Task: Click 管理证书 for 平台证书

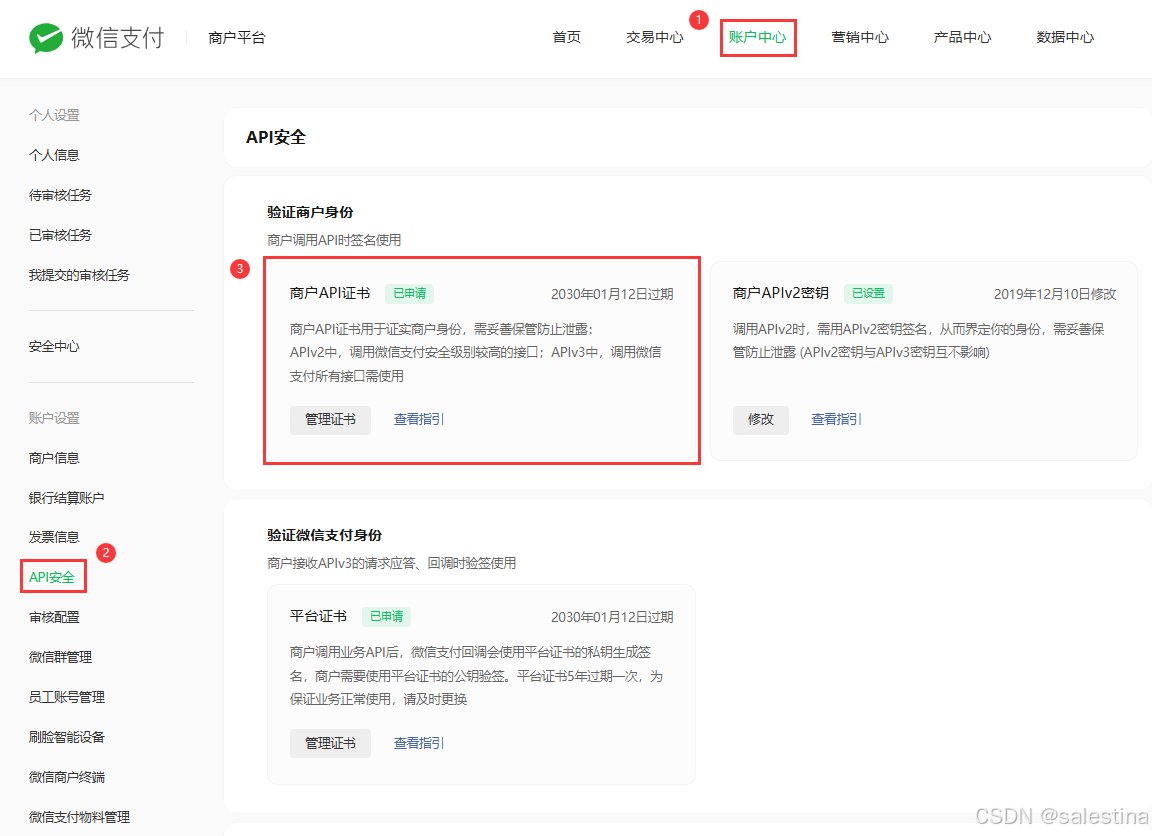Action: [330, 743]
